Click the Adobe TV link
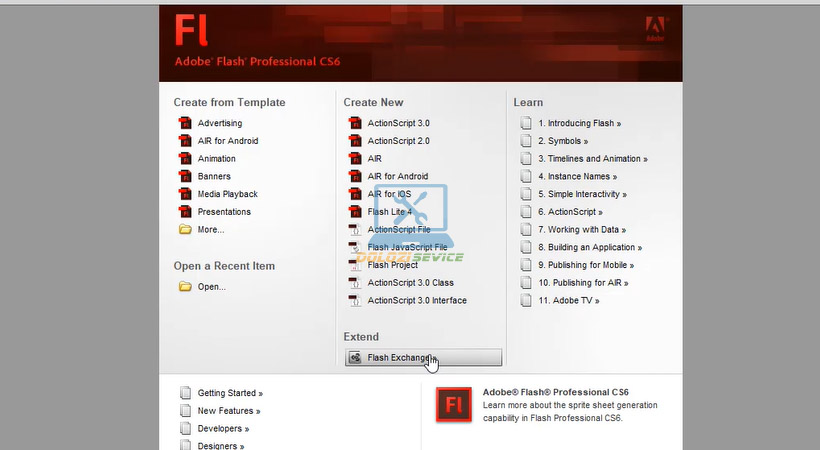The height and width of the screenshot is (450, 820). (x=569, y=301)
